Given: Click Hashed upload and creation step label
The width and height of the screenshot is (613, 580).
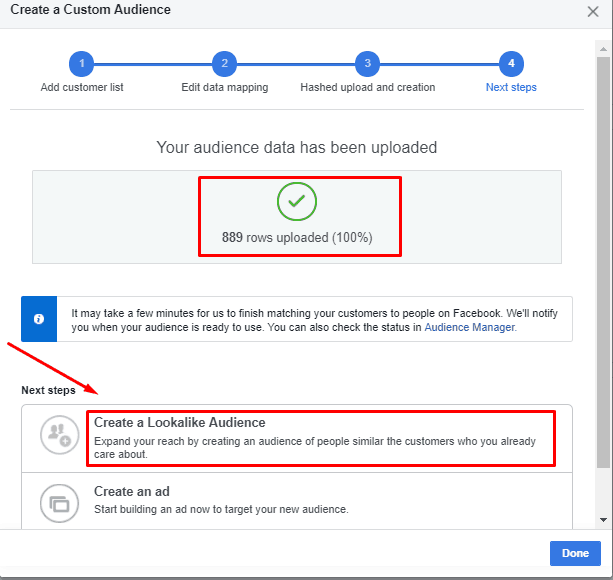Looking at the screenshot, I should point(367,87).
